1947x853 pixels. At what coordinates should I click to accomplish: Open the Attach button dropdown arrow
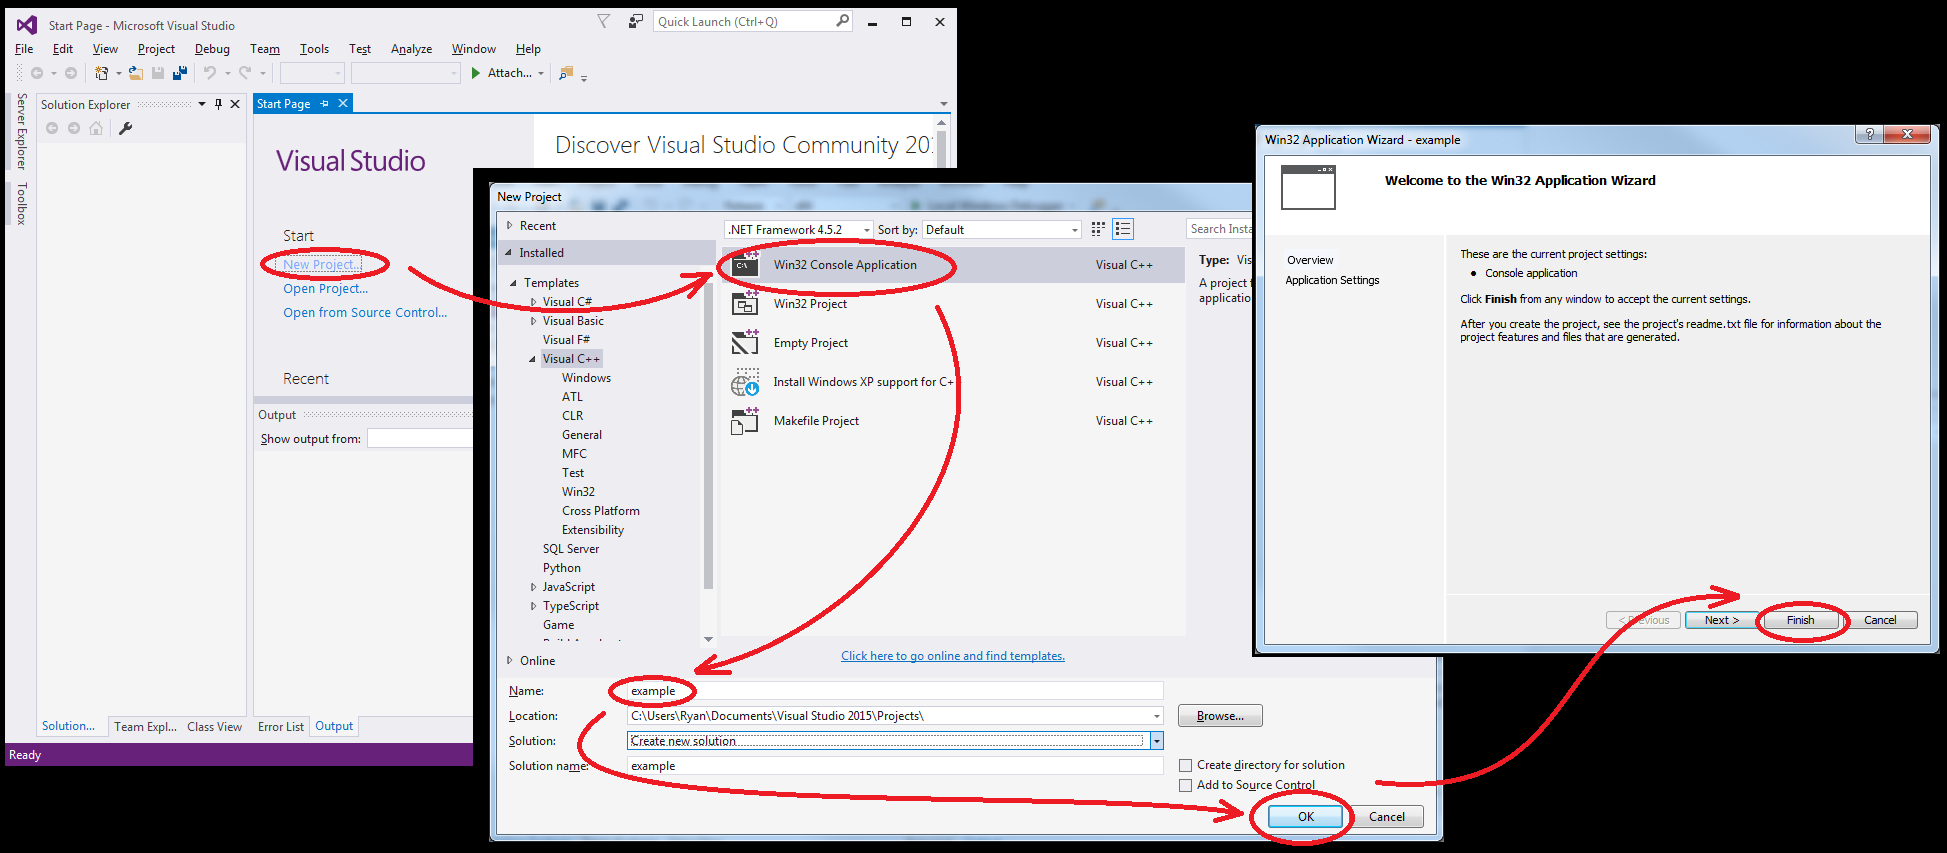[541, 73]
